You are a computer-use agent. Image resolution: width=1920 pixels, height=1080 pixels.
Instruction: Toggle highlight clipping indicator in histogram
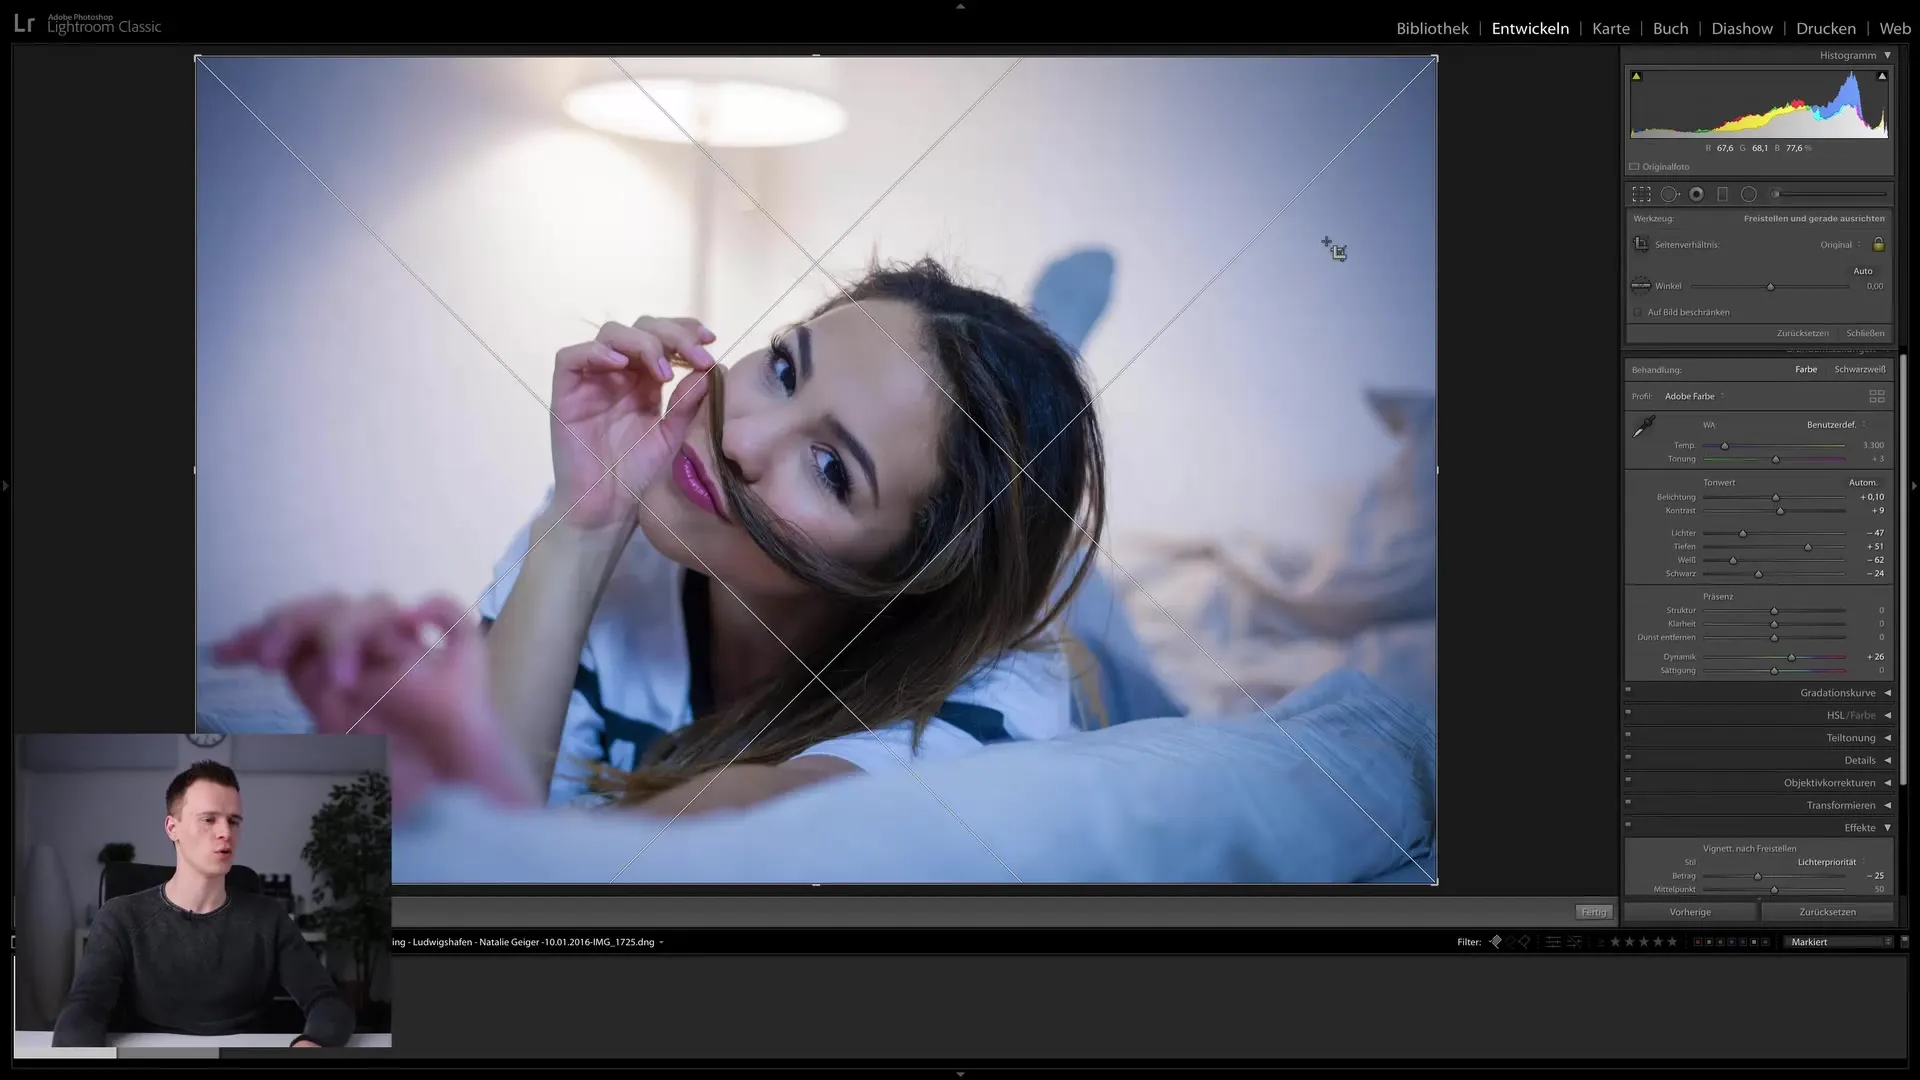[1882, 76]
